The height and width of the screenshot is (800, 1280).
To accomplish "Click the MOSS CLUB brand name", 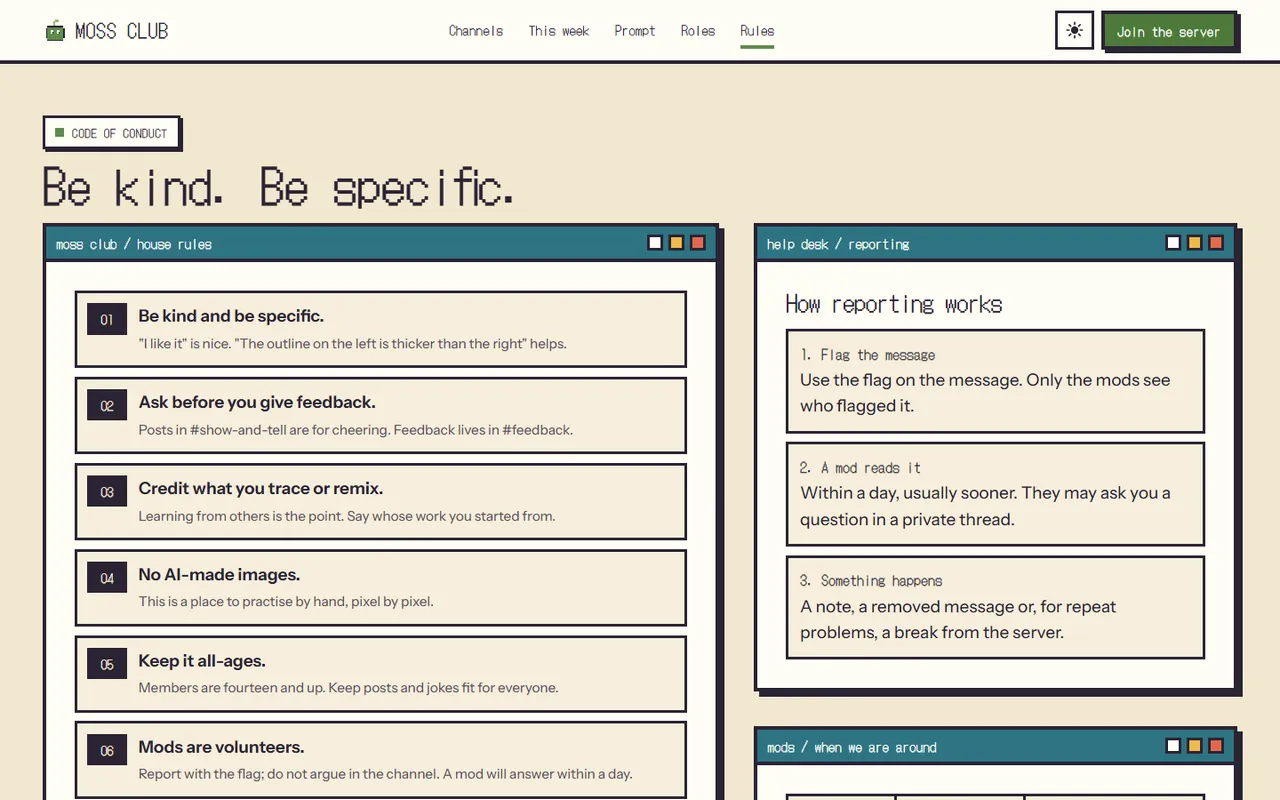I will [x=122, y=31].
